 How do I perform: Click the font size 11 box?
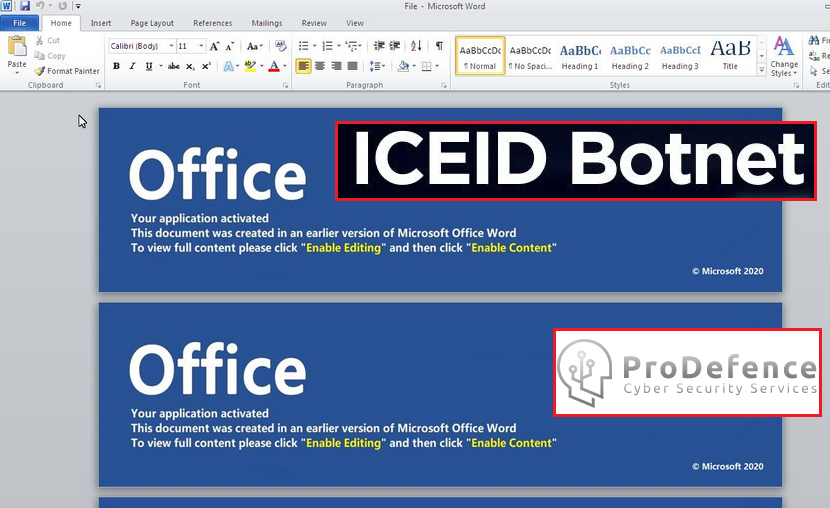pos(187,46)
